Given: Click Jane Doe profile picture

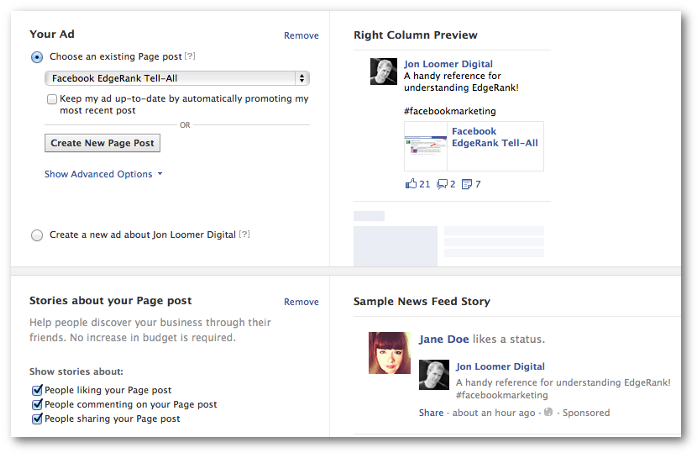Looking at the screenshot, I should click(x=389, y=353).
